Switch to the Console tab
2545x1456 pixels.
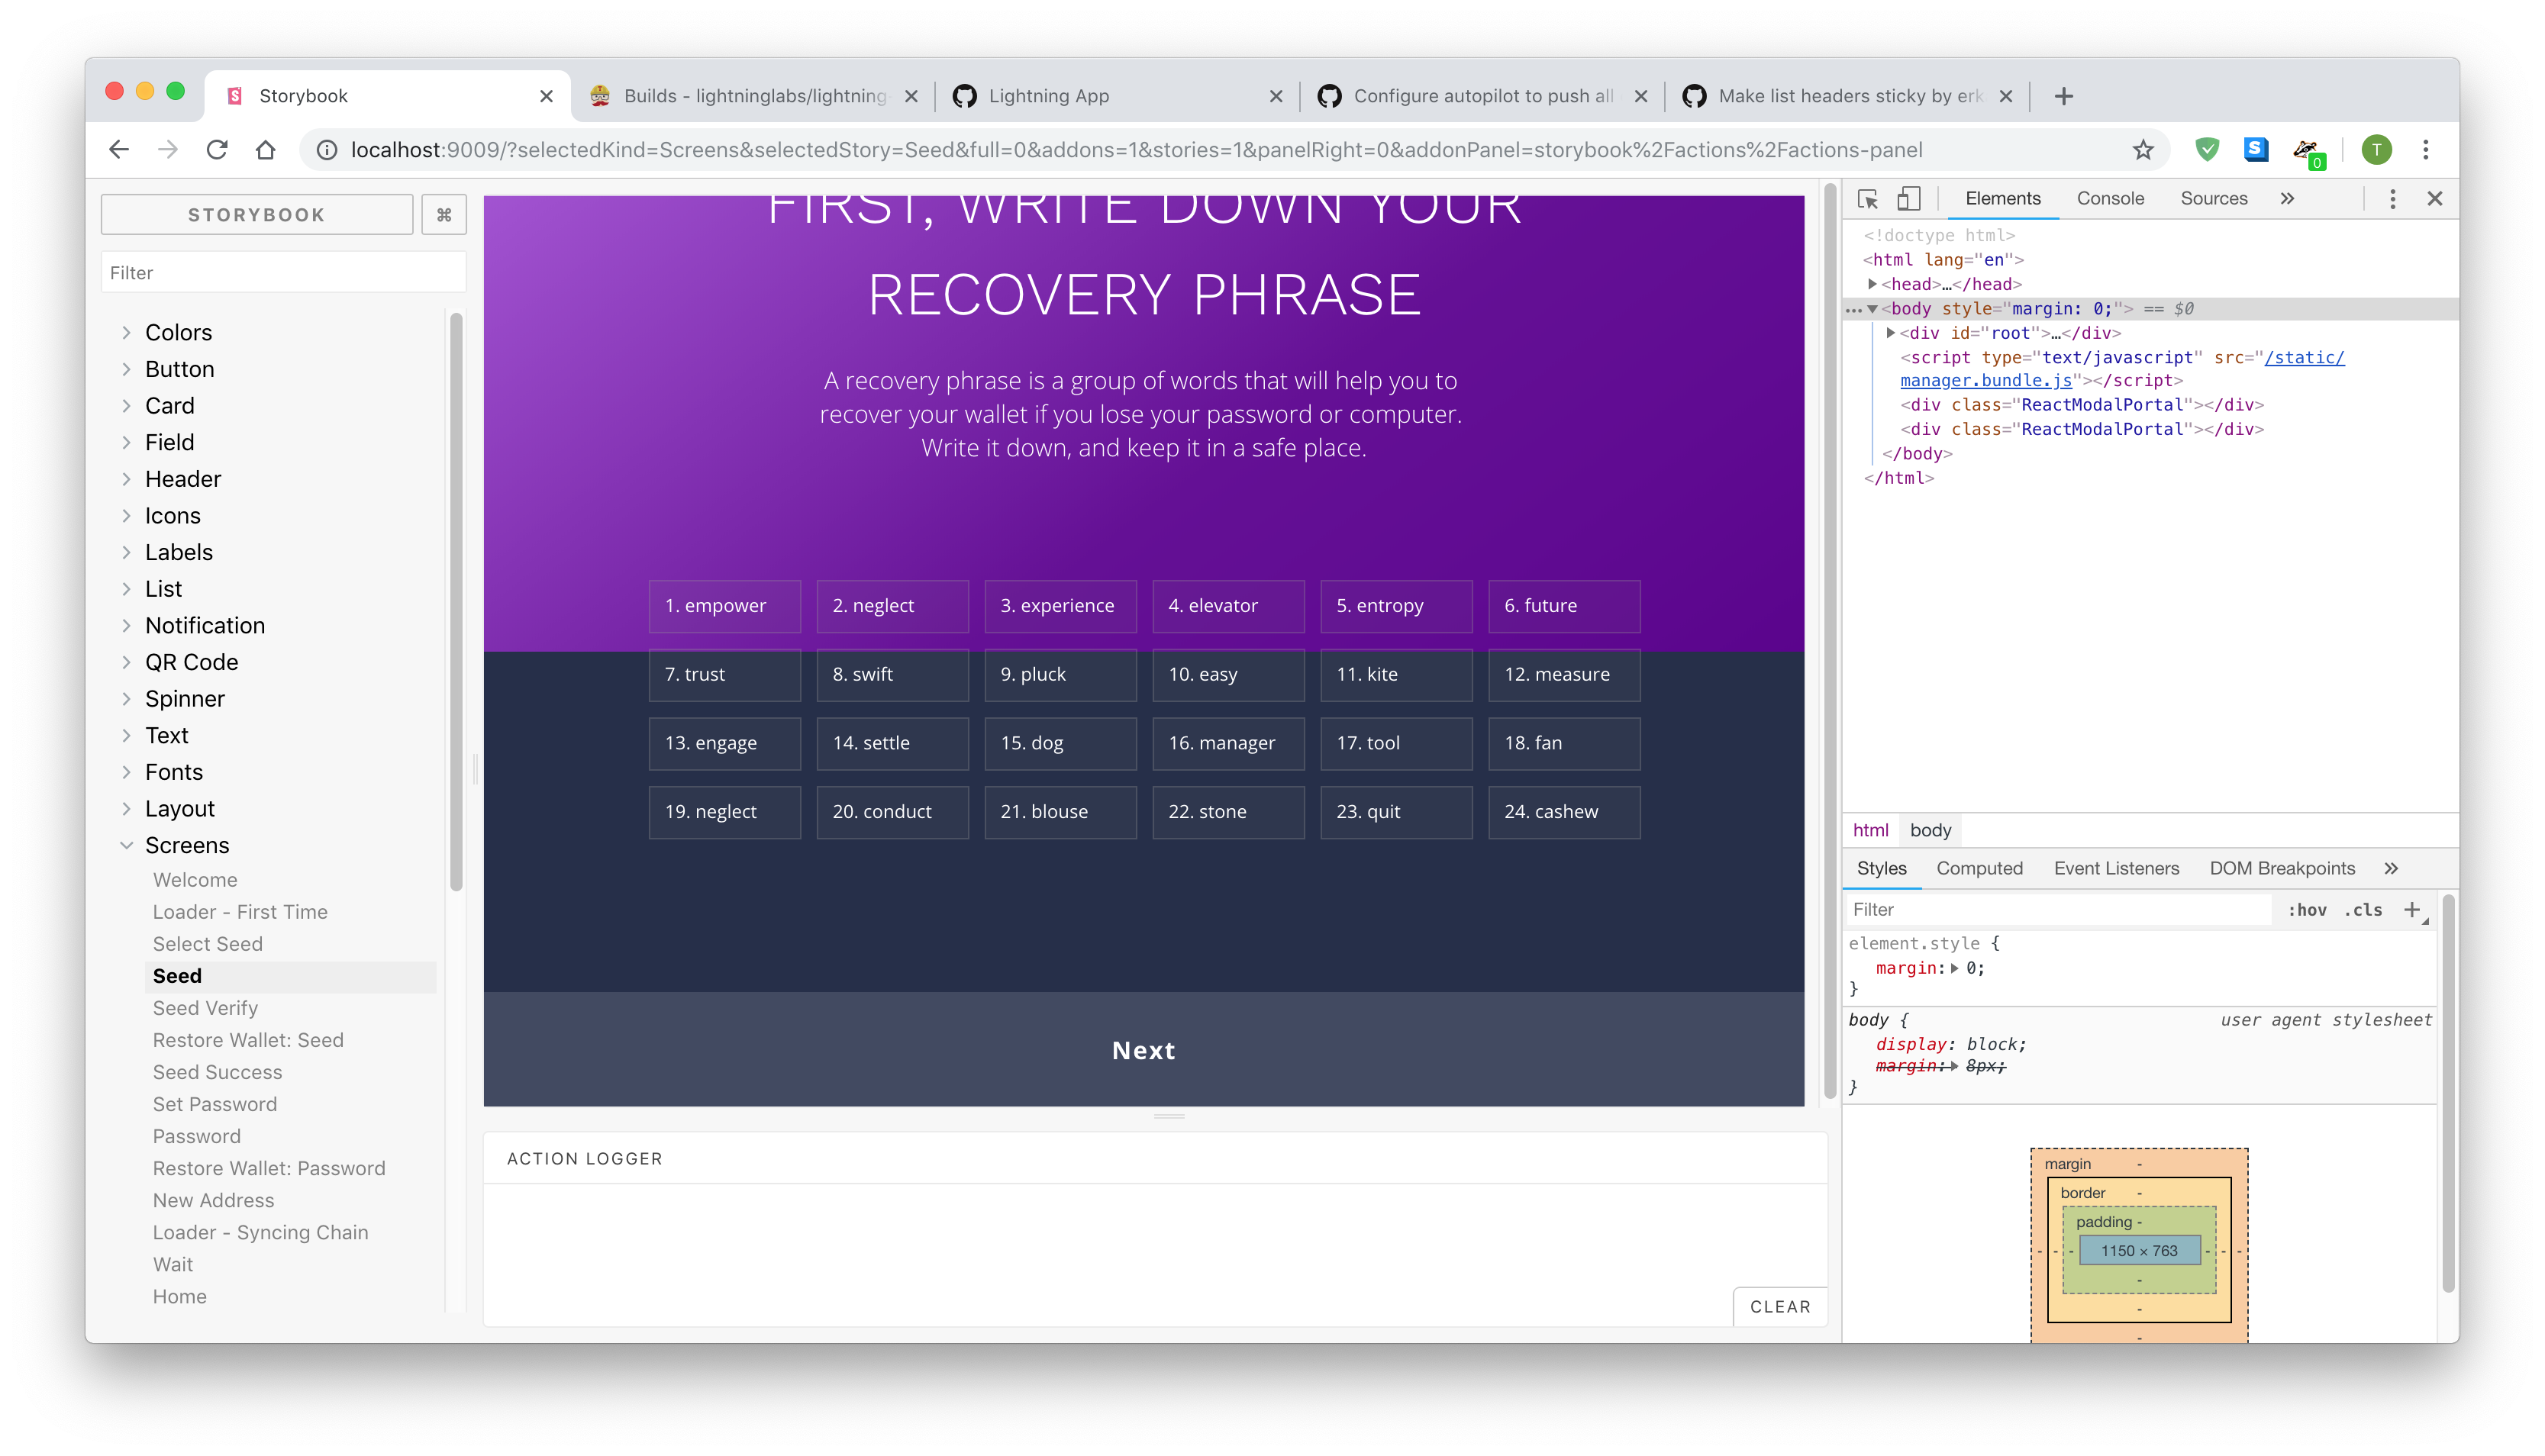2110,199
